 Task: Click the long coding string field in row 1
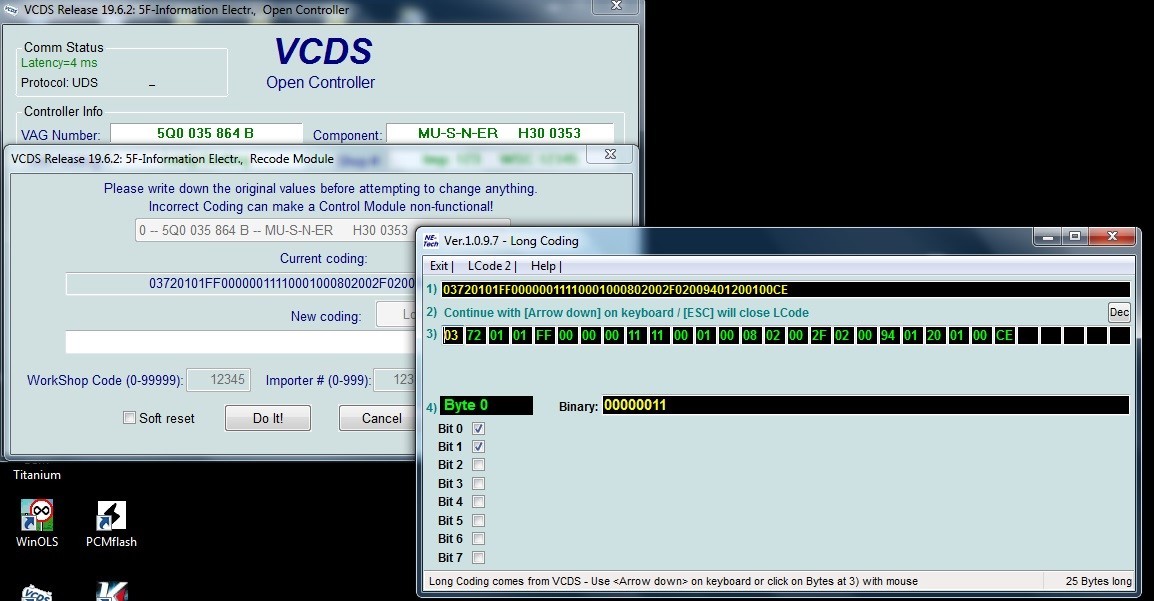(x=785, y=290)
